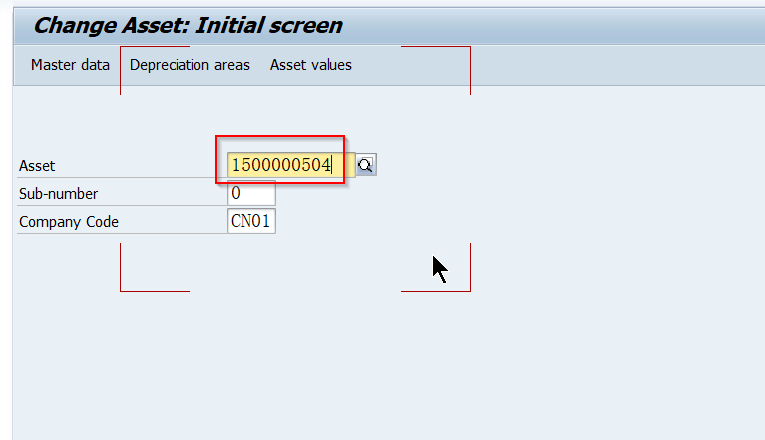This screenshot has height=440, width=765.
Task: Click the CN01 company code value
Action: (250, 221)
